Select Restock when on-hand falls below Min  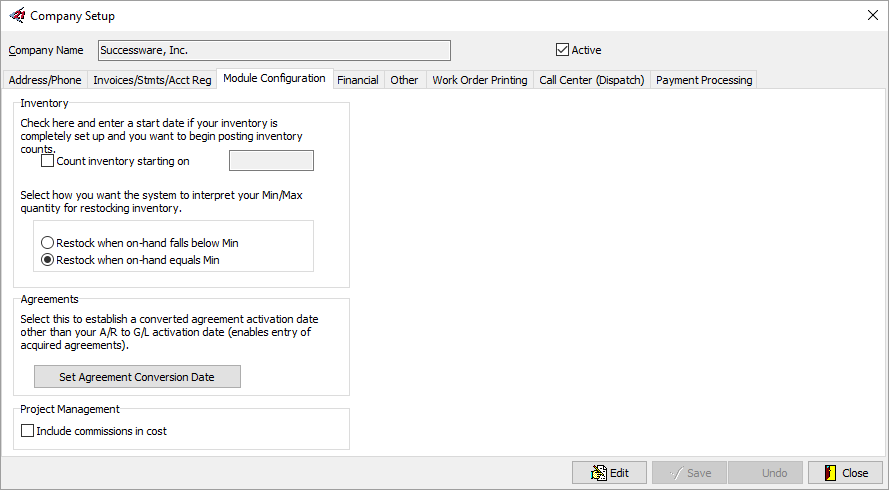click(x=48, y=243)
